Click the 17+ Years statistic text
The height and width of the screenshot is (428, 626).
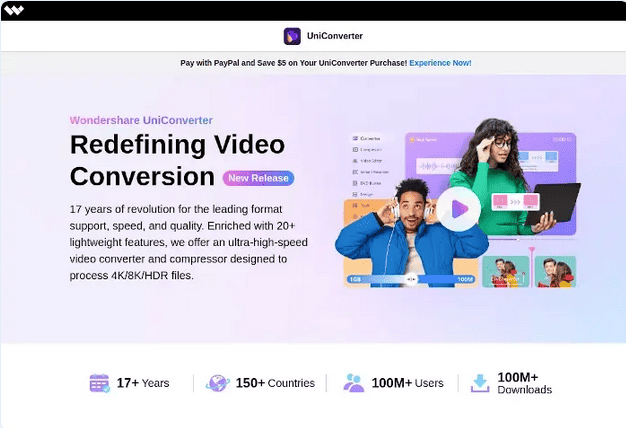(143, 383)
